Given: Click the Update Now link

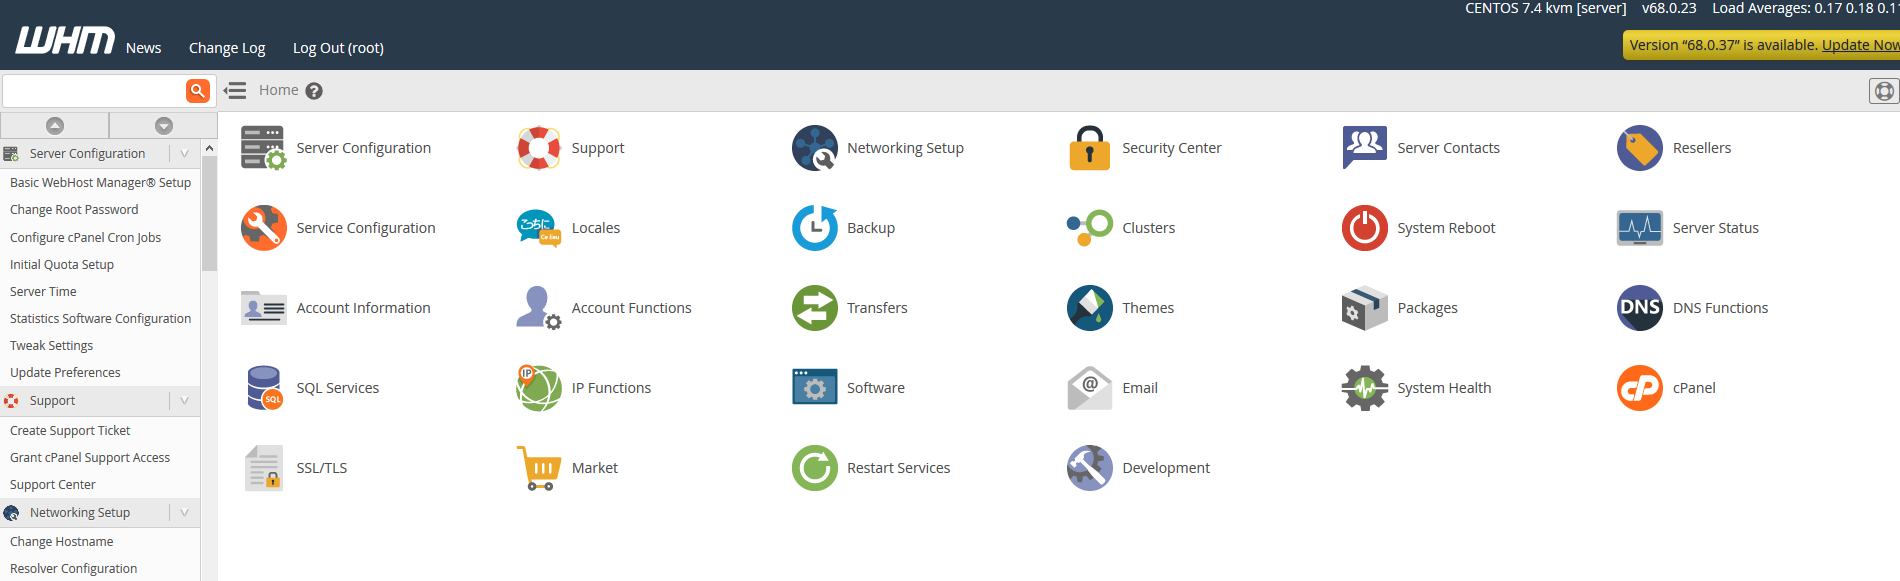Looking at the screenshot, I should coord(1861,45).
